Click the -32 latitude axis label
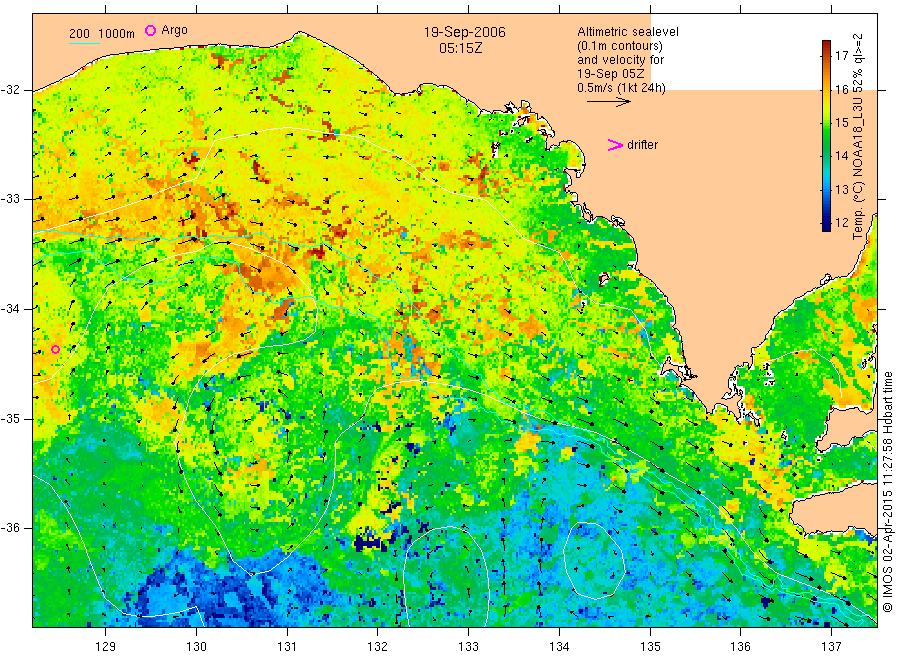 pos(11,90)
